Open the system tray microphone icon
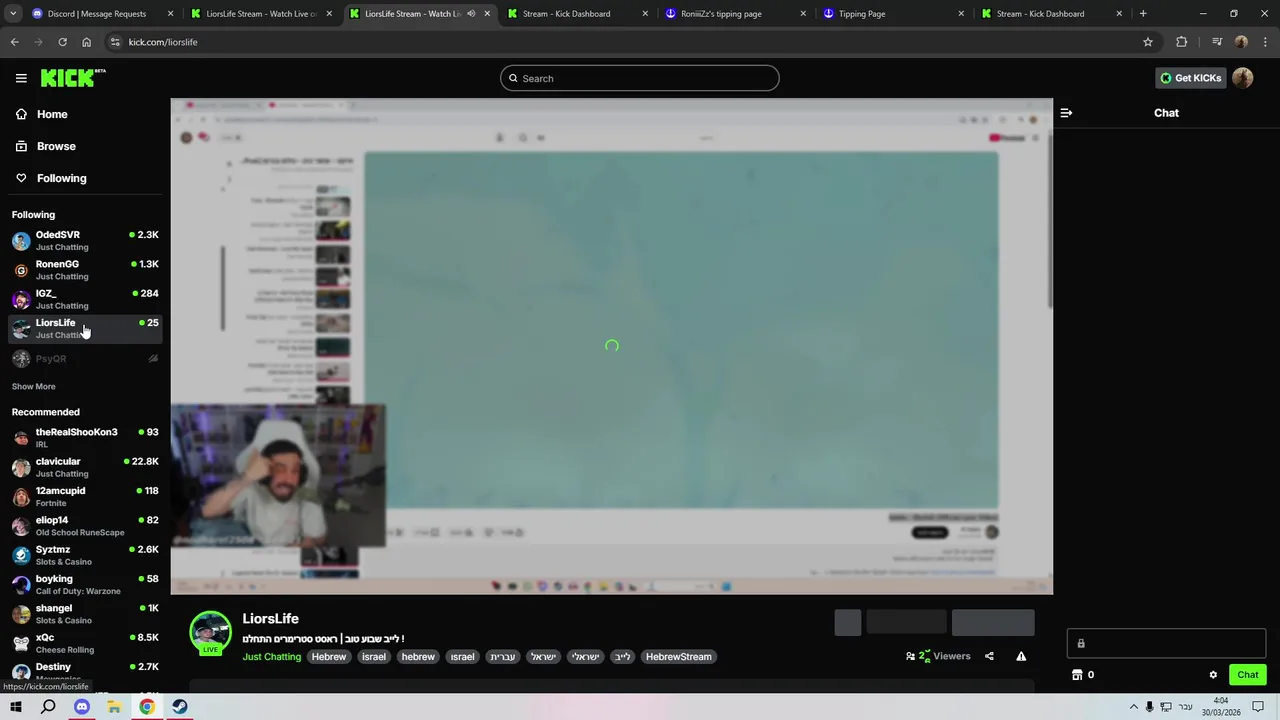The width and height of the screenshot is (1280, 720). [1150, 707]
